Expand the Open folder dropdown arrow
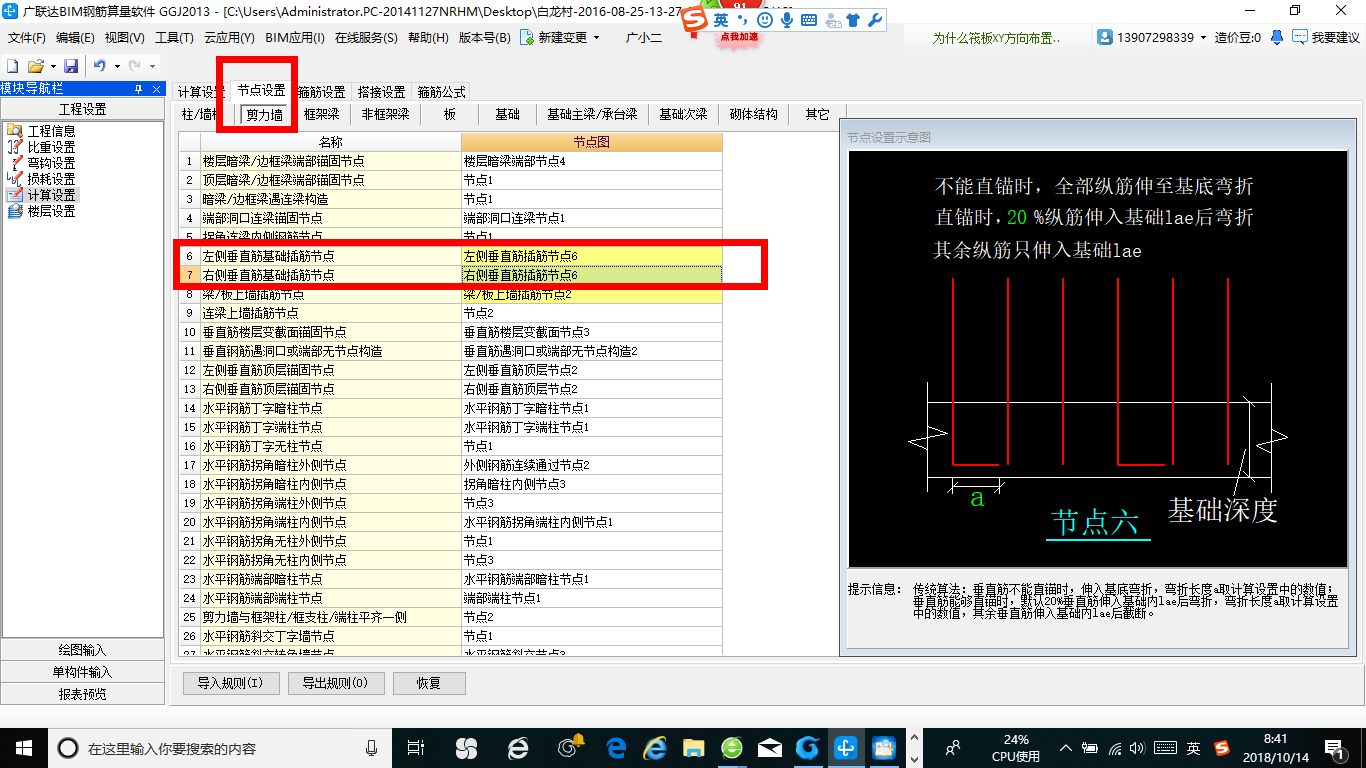The width and height of the screenshot is (1366, 768). (x=52, y=66)
